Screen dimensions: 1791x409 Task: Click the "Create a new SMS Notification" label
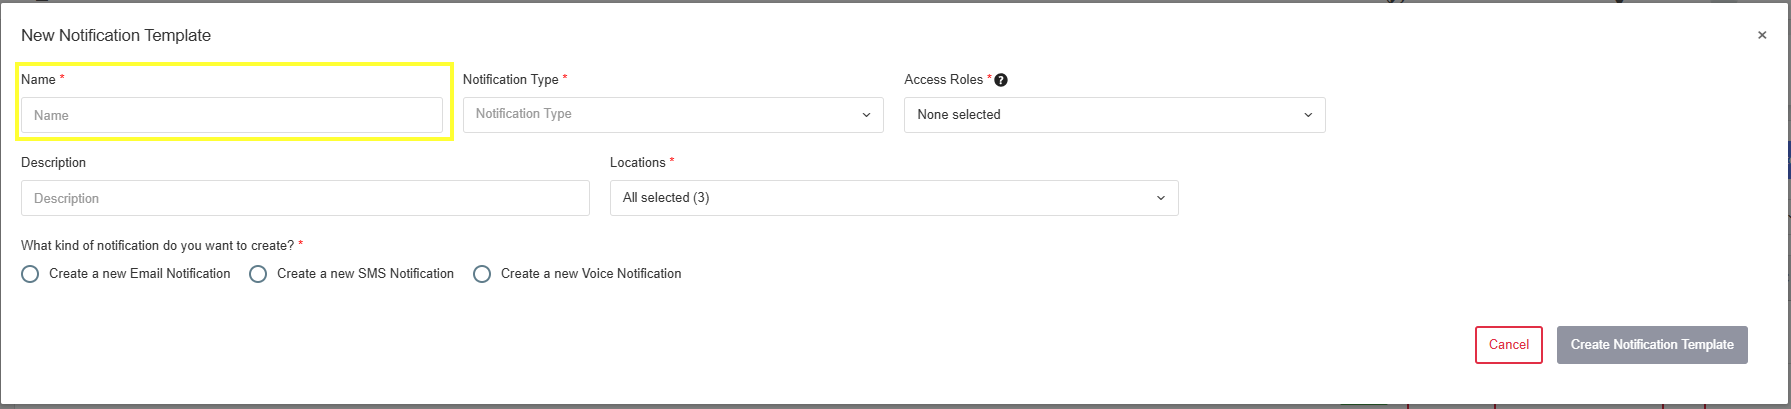(x=365, y=273)
